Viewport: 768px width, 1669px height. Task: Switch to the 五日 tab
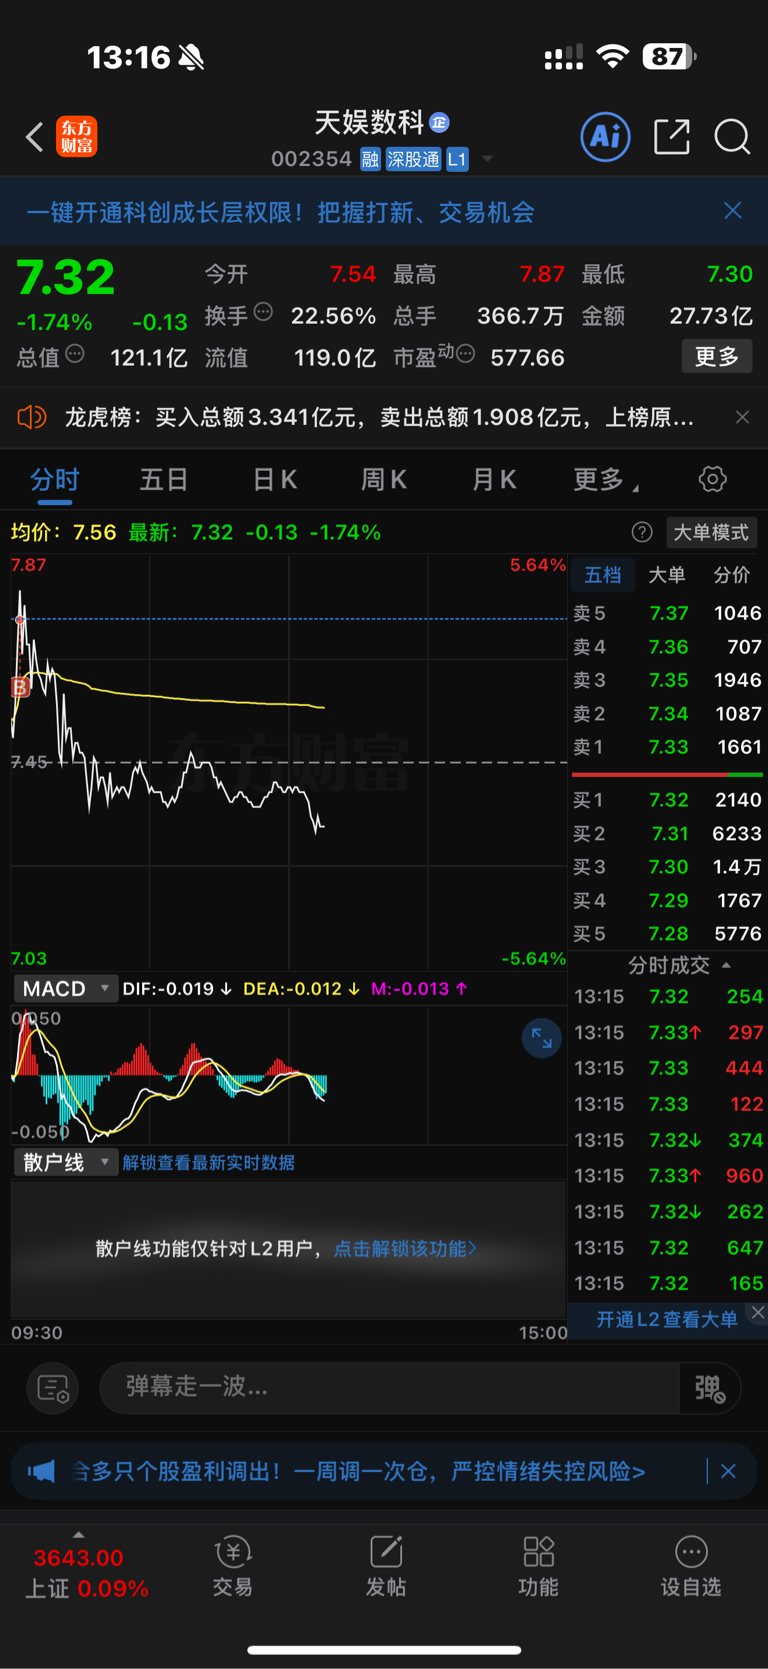pos(164,480)
